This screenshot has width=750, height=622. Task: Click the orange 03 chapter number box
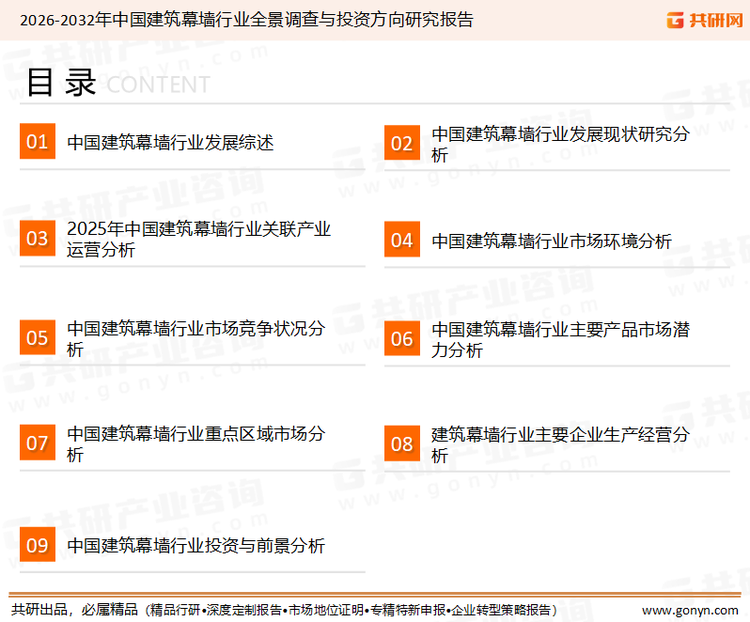coord(37,238)
